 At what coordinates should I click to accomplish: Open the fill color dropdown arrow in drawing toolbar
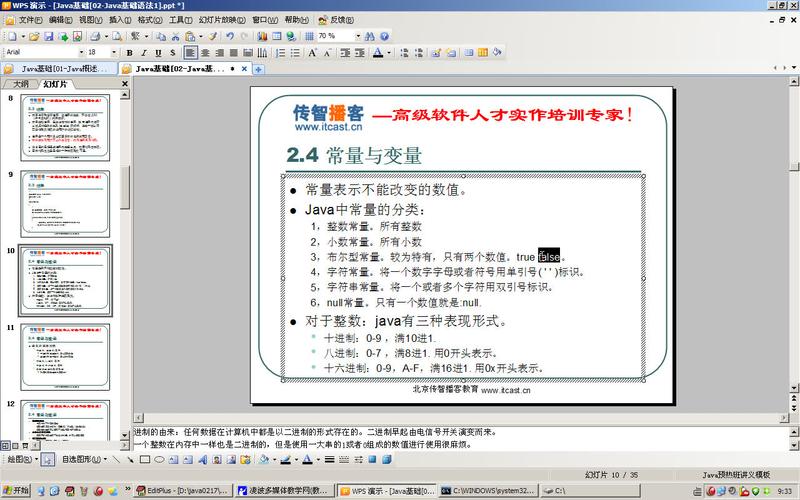274,460
